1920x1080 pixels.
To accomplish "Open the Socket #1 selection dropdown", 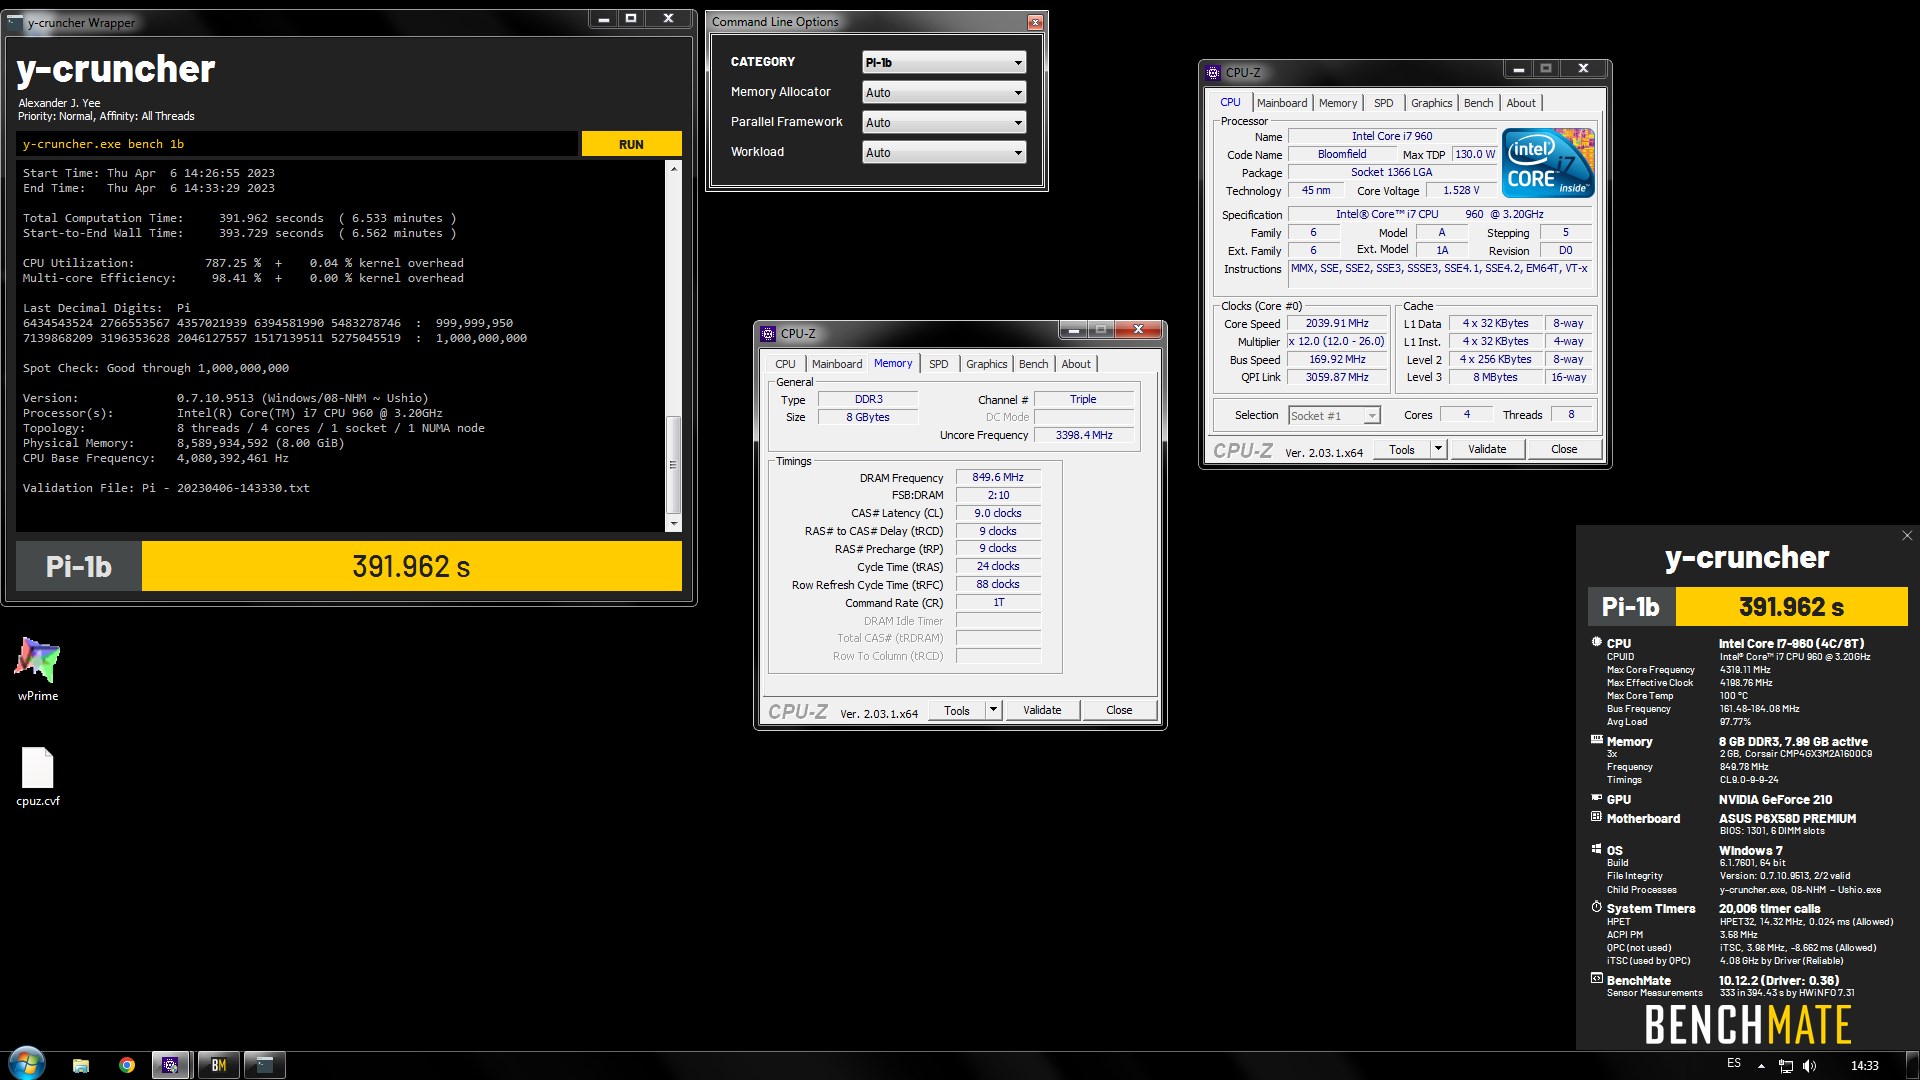I will pos(1334,416).
